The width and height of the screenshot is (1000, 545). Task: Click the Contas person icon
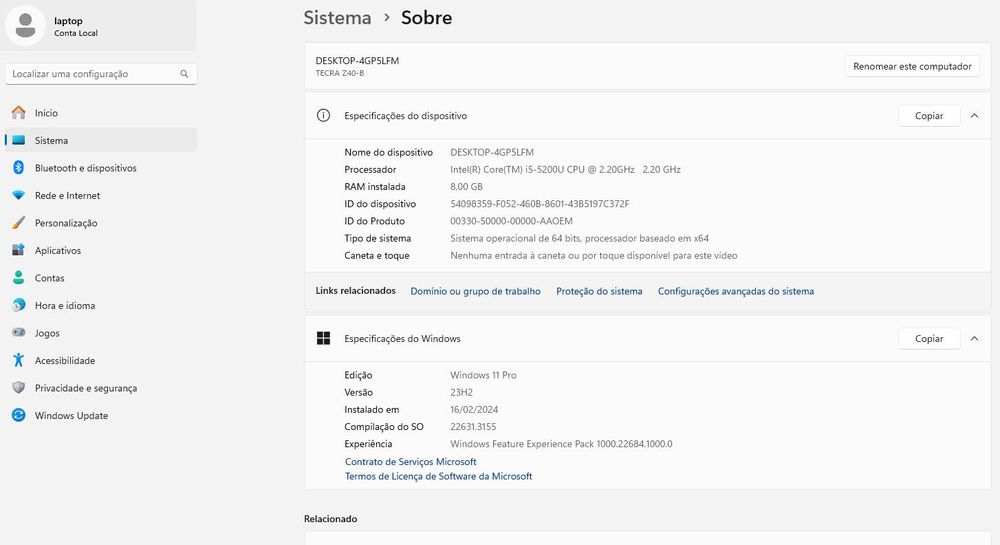pyautogui.click(x=18, y=277)
